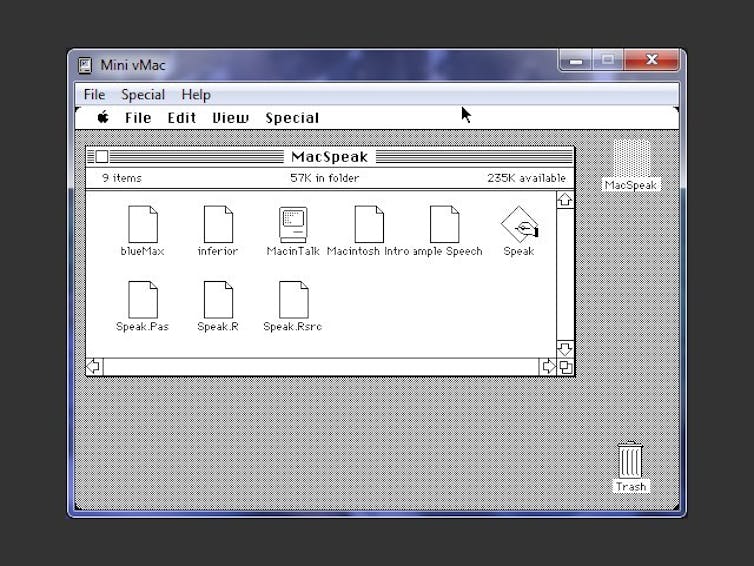The image size is (754, 566).
Task: Click the Trash icon on desktop
Action: click(x=630, y=460)
